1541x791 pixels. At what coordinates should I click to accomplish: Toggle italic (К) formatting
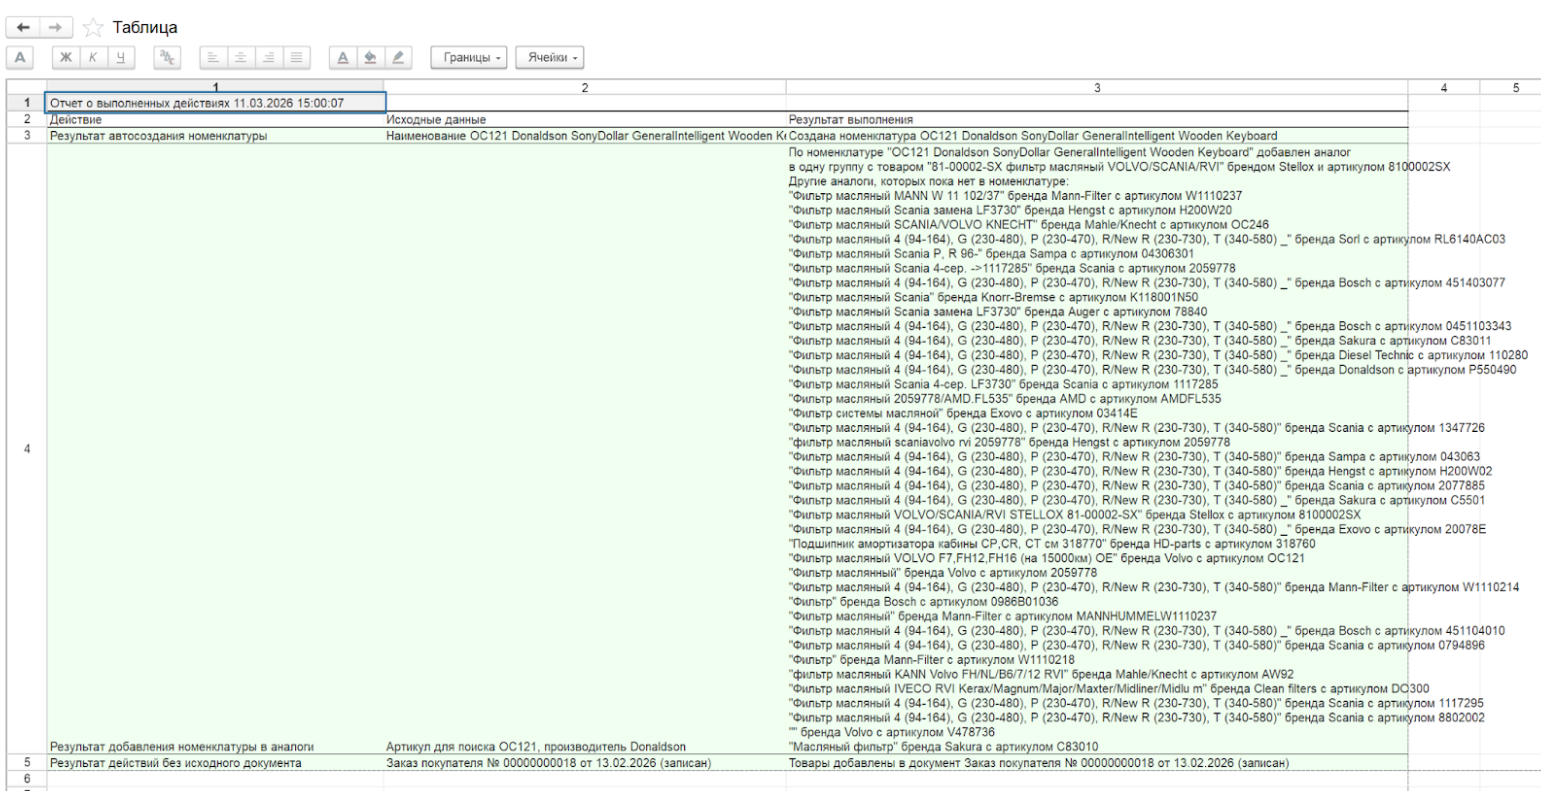[93, 58]
